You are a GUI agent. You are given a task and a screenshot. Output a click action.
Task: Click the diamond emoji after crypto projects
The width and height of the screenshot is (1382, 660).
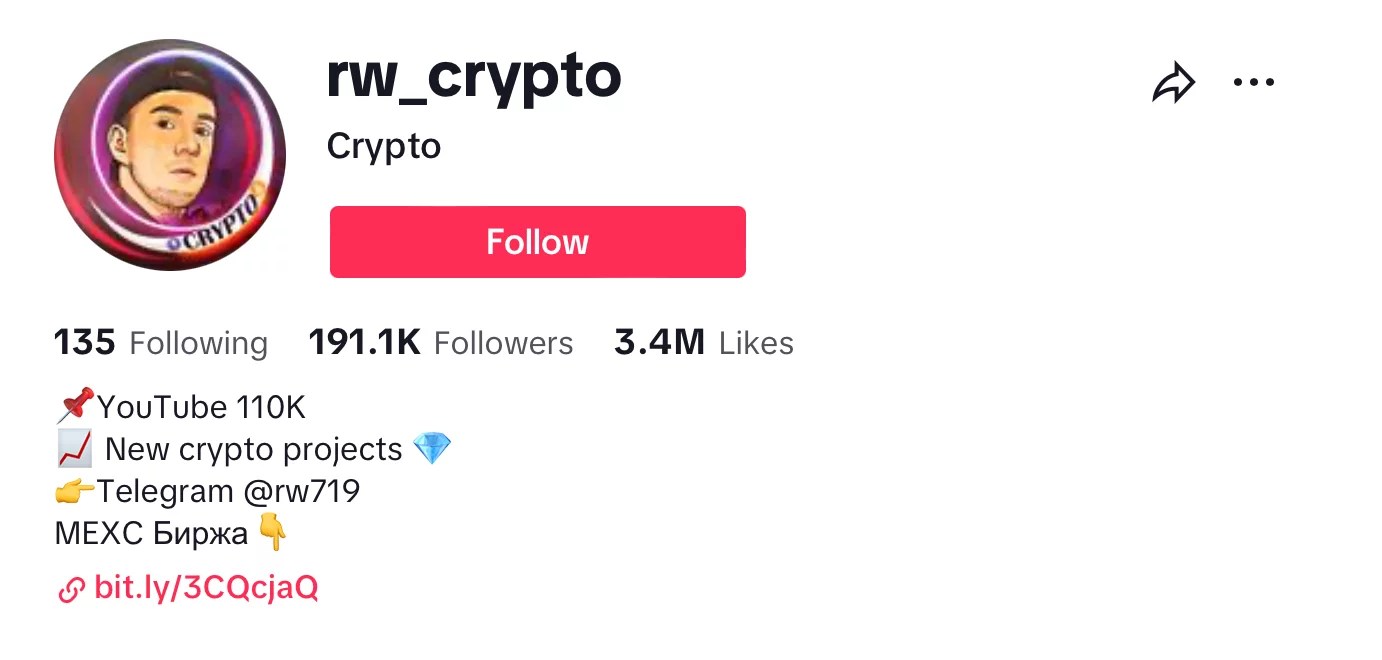(434, 448)
